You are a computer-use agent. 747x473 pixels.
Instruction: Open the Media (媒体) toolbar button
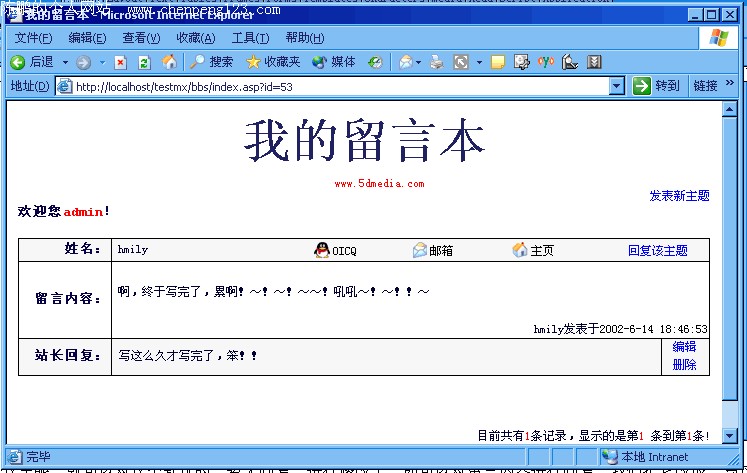(x=334, y=62)
